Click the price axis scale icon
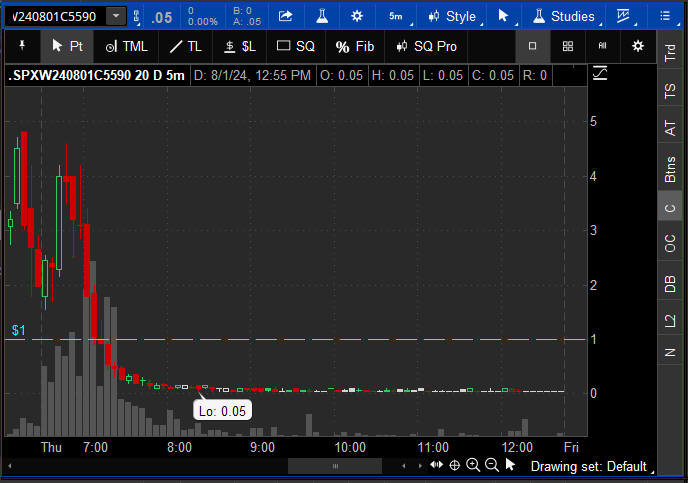This screenshot has height=483, width=688. (600, 74)
